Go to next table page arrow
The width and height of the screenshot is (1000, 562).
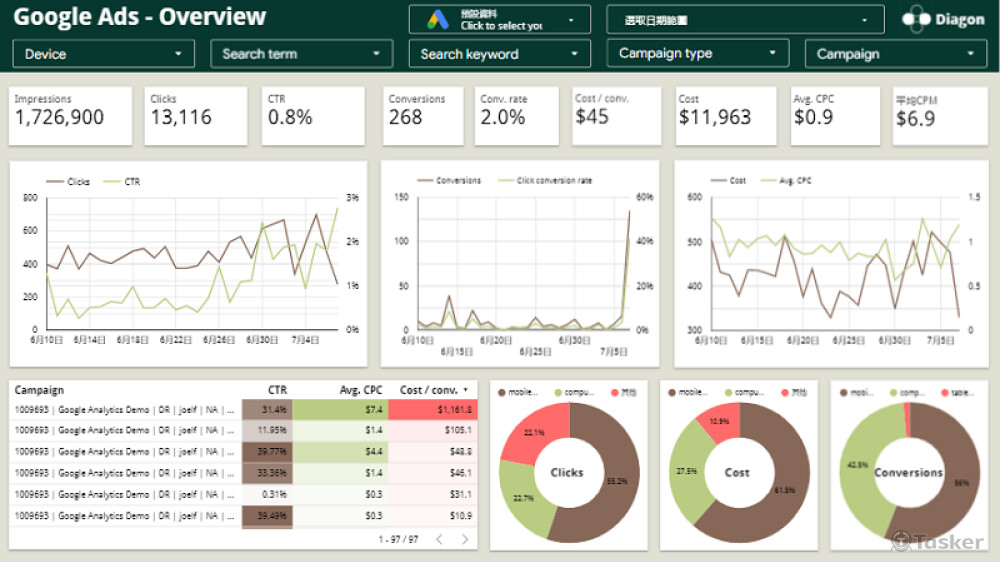465,540
